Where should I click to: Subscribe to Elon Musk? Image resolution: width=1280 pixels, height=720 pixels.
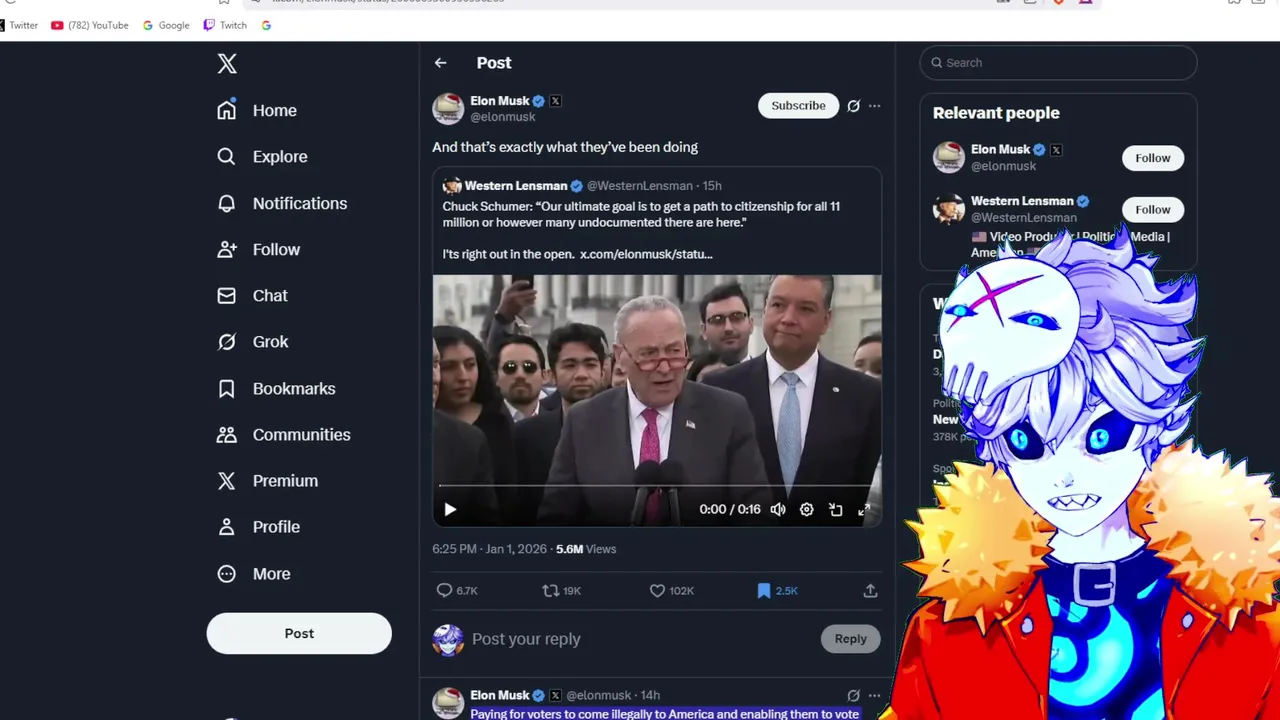pos(798,105)
